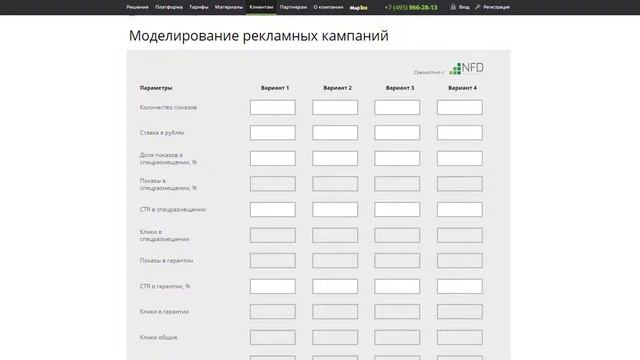Click the Количество показов row label
Screen dimensions: 640x360
coord(168,107)
